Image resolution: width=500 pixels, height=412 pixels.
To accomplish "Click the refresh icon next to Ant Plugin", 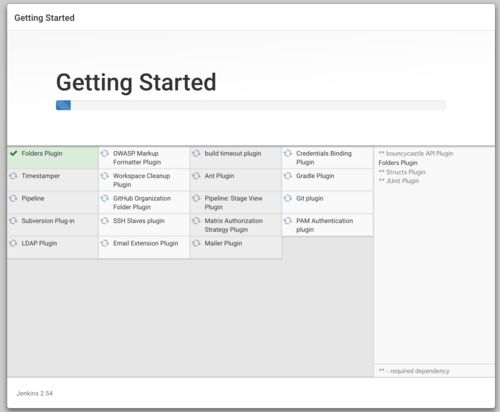I will pyautogui.click(x=196, y=176).
